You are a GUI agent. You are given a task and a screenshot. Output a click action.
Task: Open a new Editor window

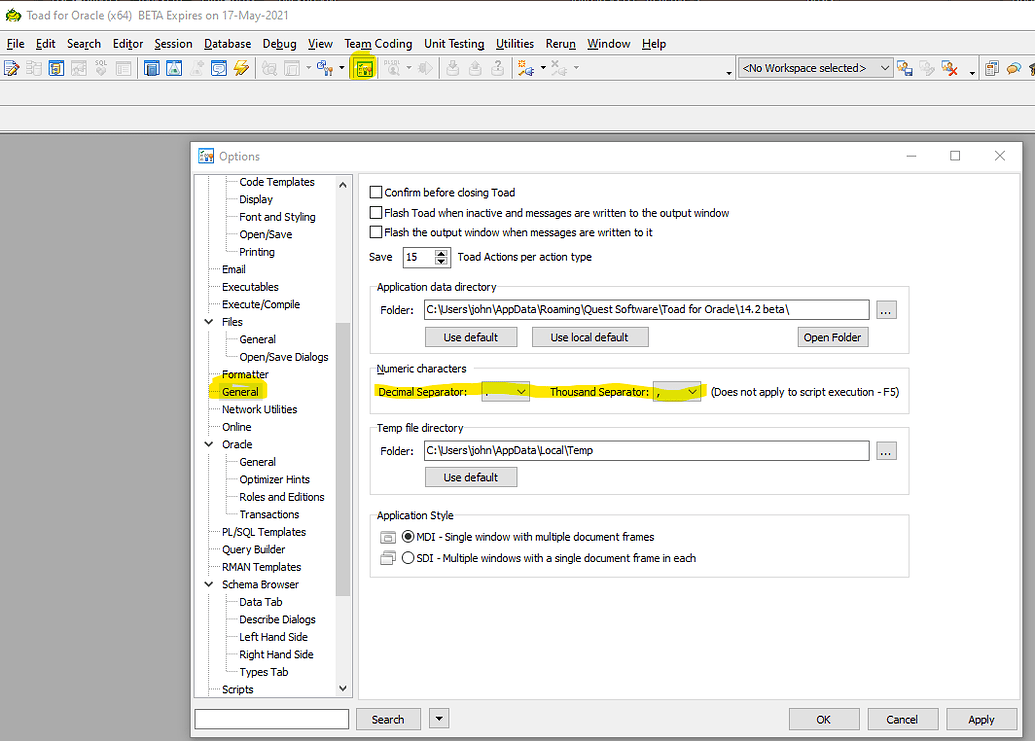point(11,68)
